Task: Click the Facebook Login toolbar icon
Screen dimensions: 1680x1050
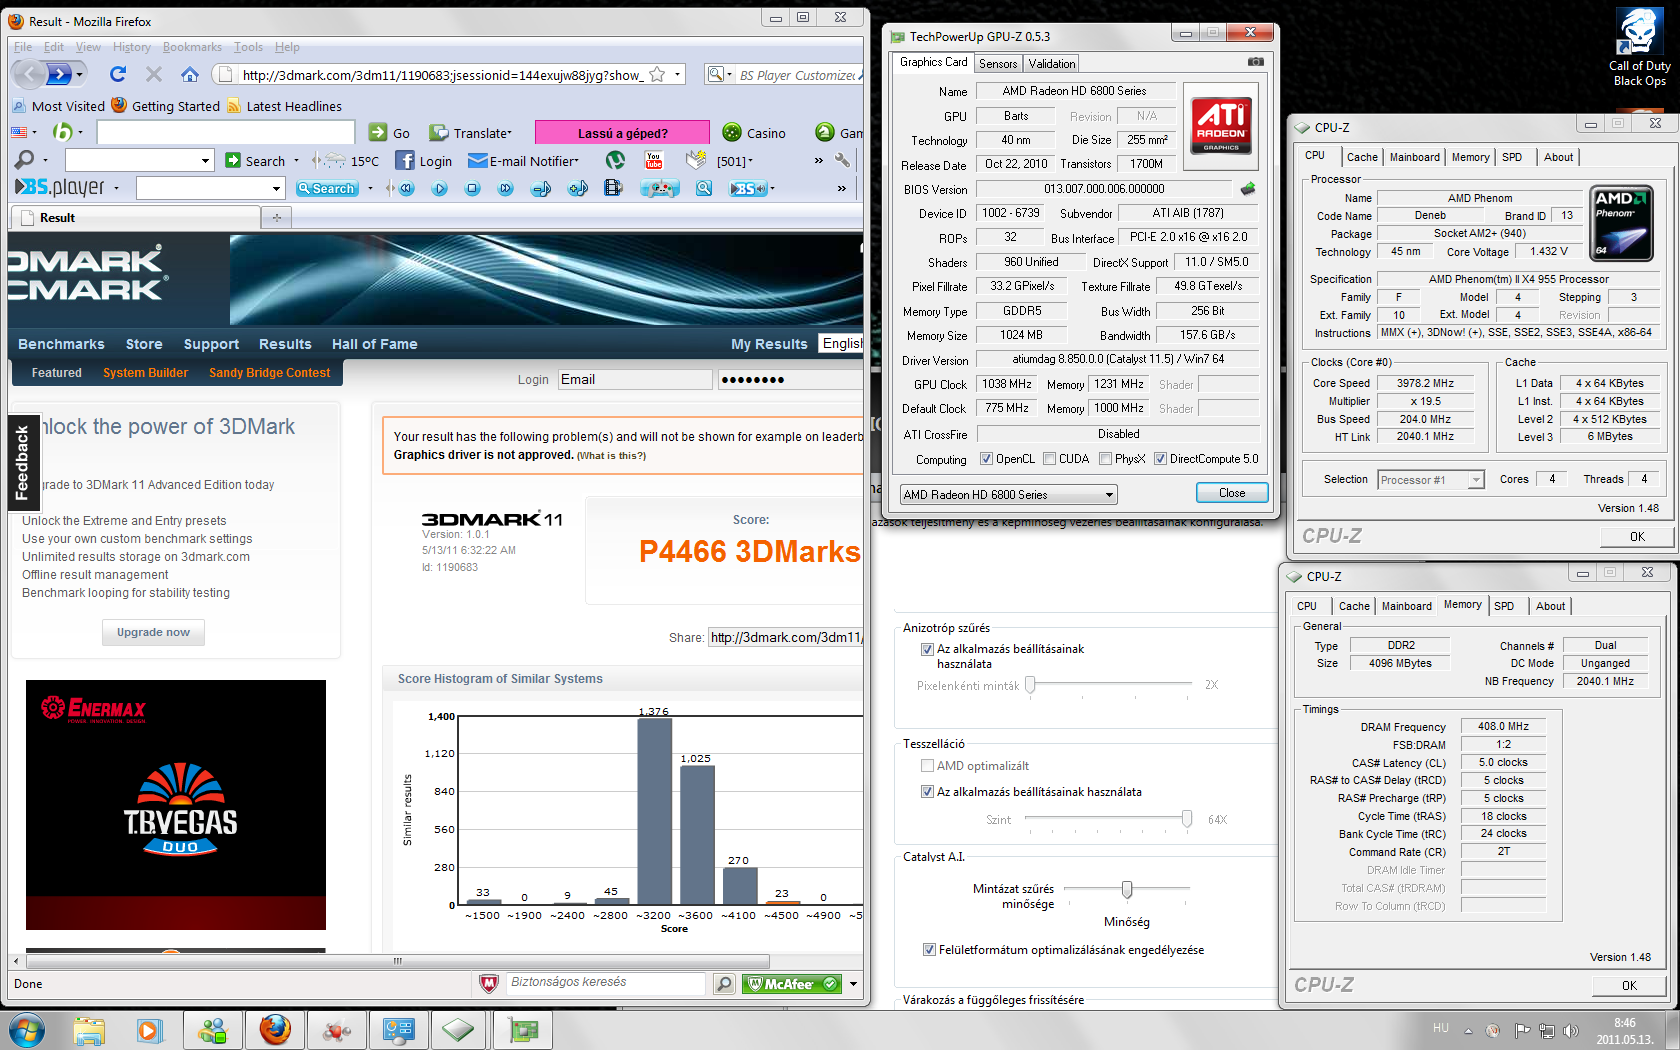Action: pos(424,161)
